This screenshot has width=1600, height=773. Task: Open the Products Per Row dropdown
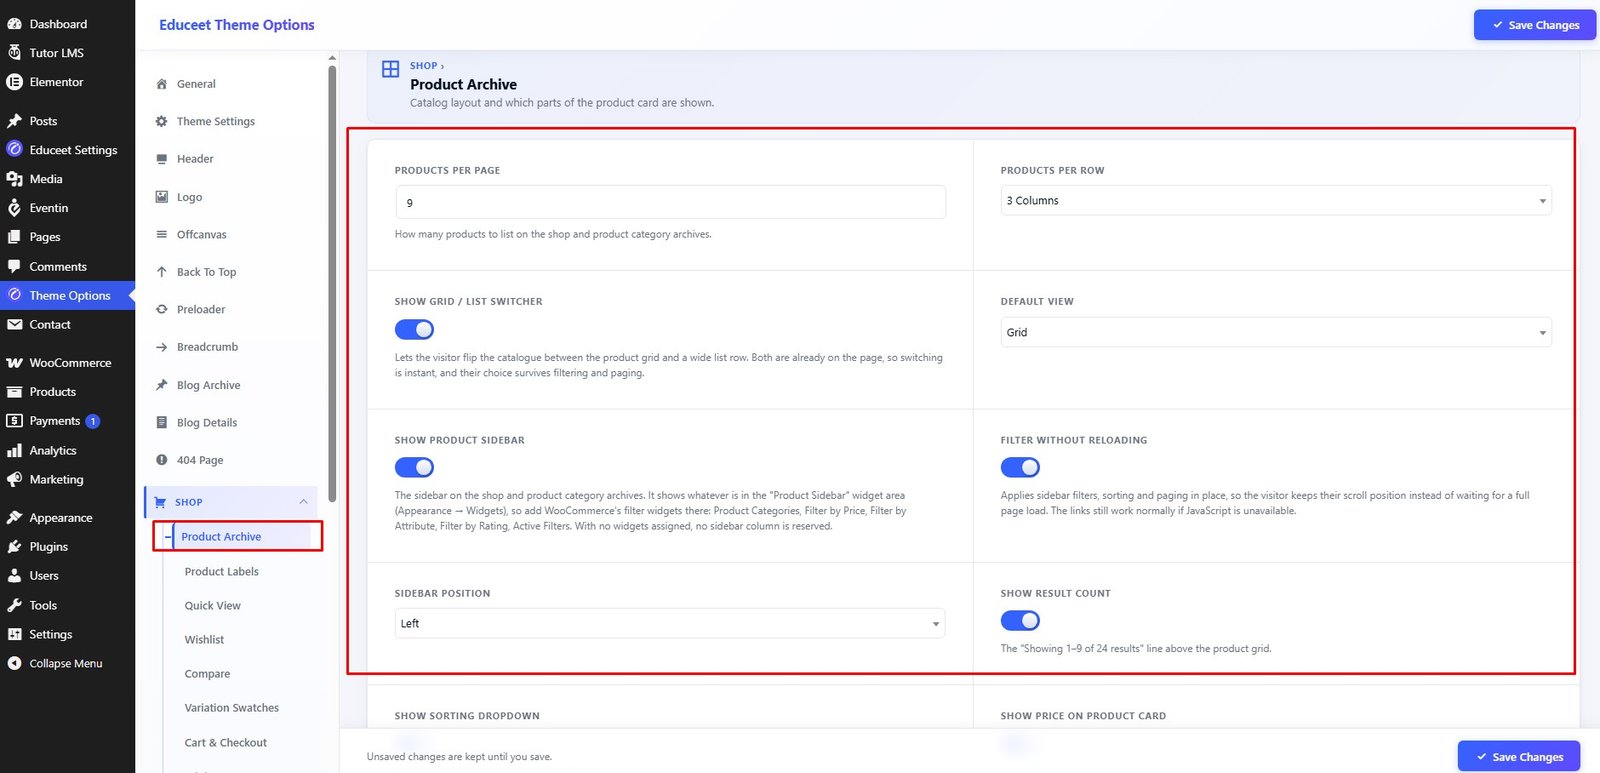pos(1276,201)
